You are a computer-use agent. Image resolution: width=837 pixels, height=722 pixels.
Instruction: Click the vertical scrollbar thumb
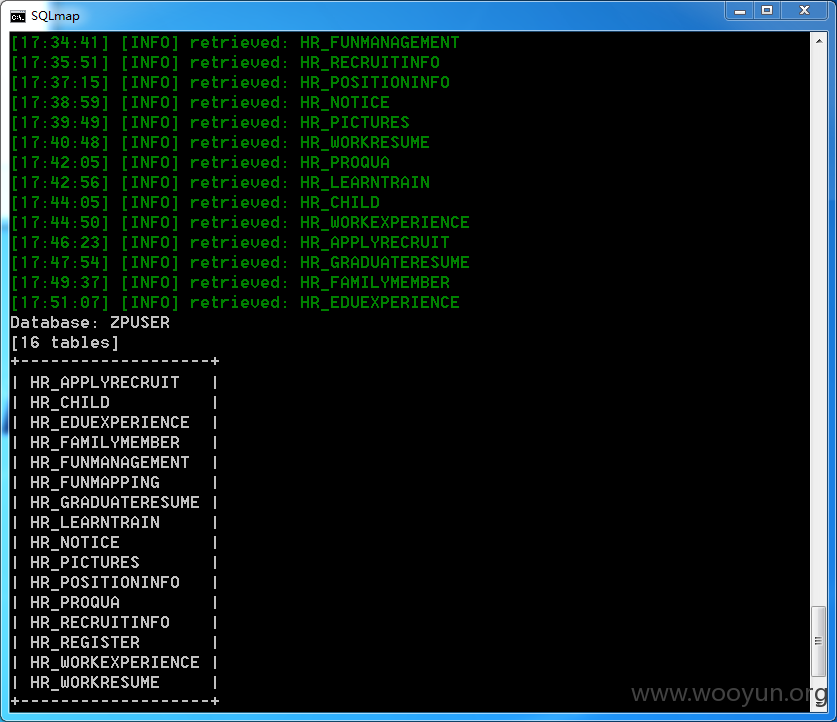coord(818,641)
